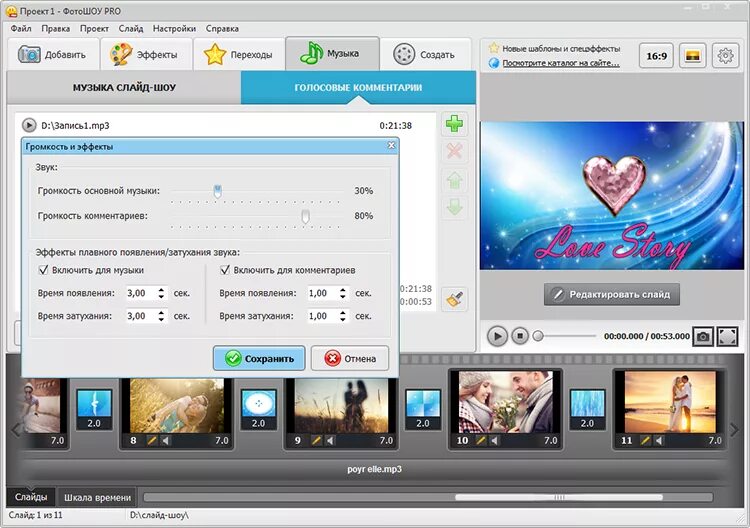Open transition before slide 8
The image size is (750, 528).
(94, 409)
